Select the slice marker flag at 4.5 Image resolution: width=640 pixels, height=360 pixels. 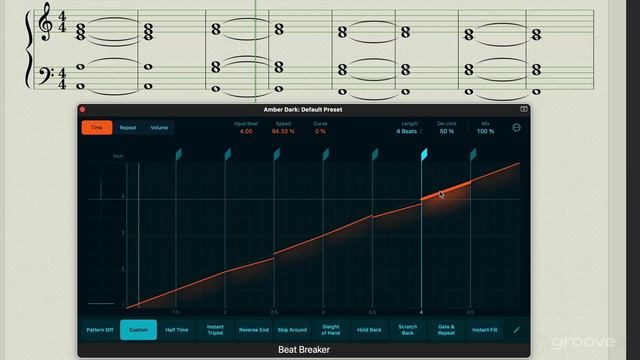[473, 154]
